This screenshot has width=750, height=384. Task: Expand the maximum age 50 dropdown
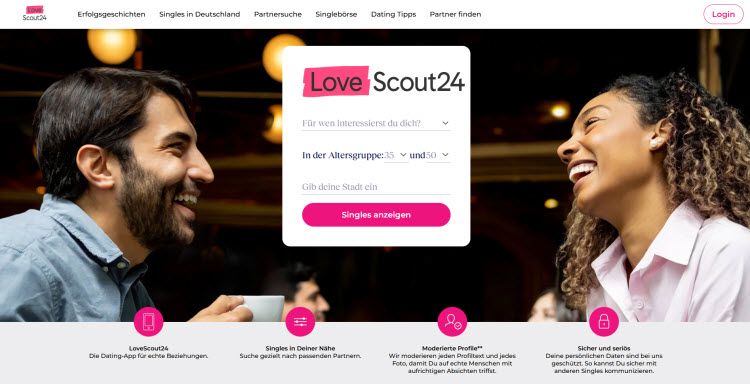pos(438,155)
